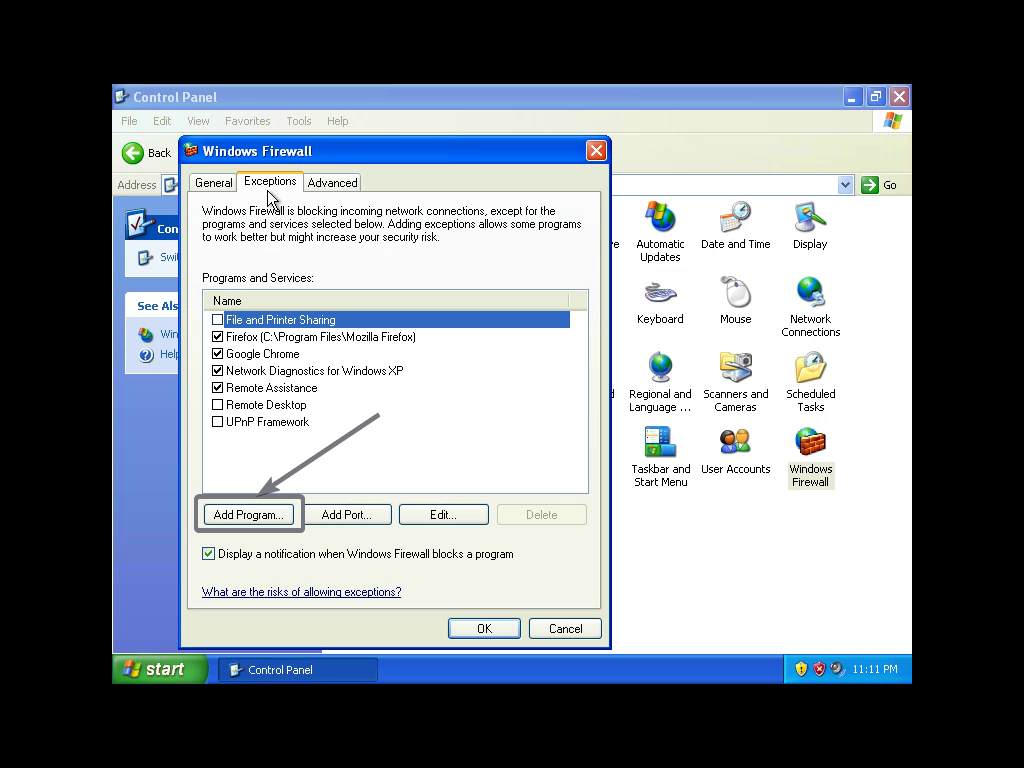The height and width of the screenshot is (768, 1024).
Task: Switch to the General tab
Action: point(214,183)
